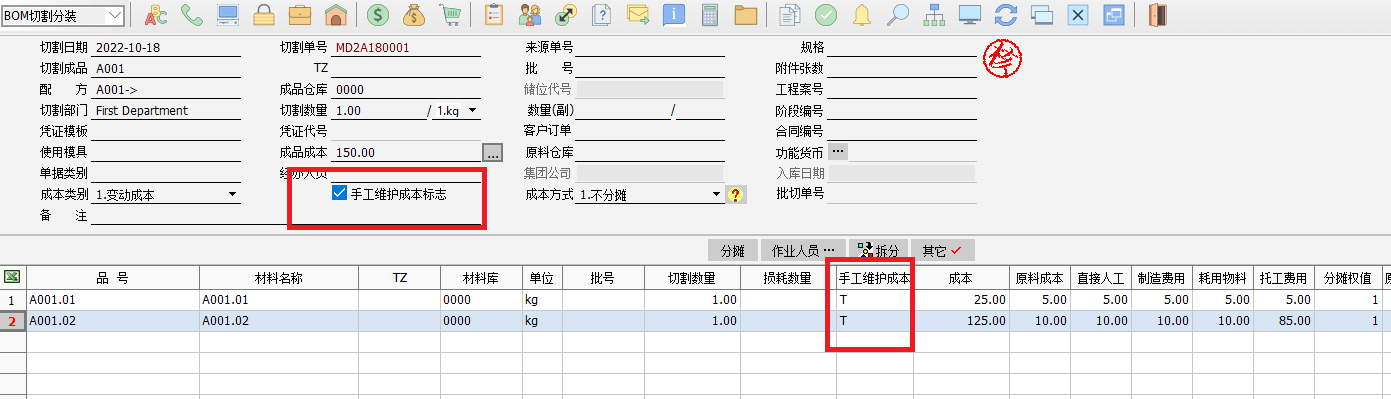Click cell A001.01 in 品号 column
Image resolution: width=1391 pixels, height=399 pixels.
tap(112, 299)
